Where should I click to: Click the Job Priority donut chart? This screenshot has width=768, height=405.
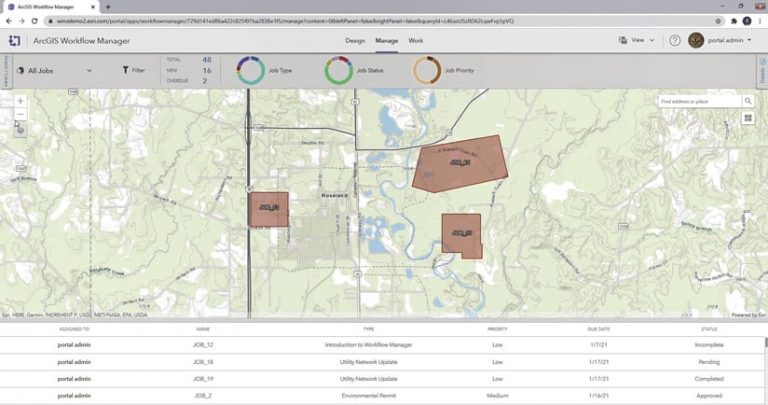[427, 70]
